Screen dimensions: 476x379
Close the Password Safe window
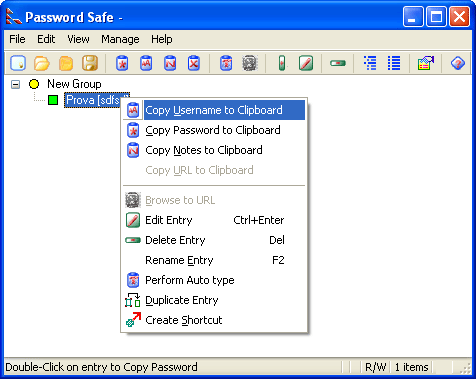click(459, 16)
